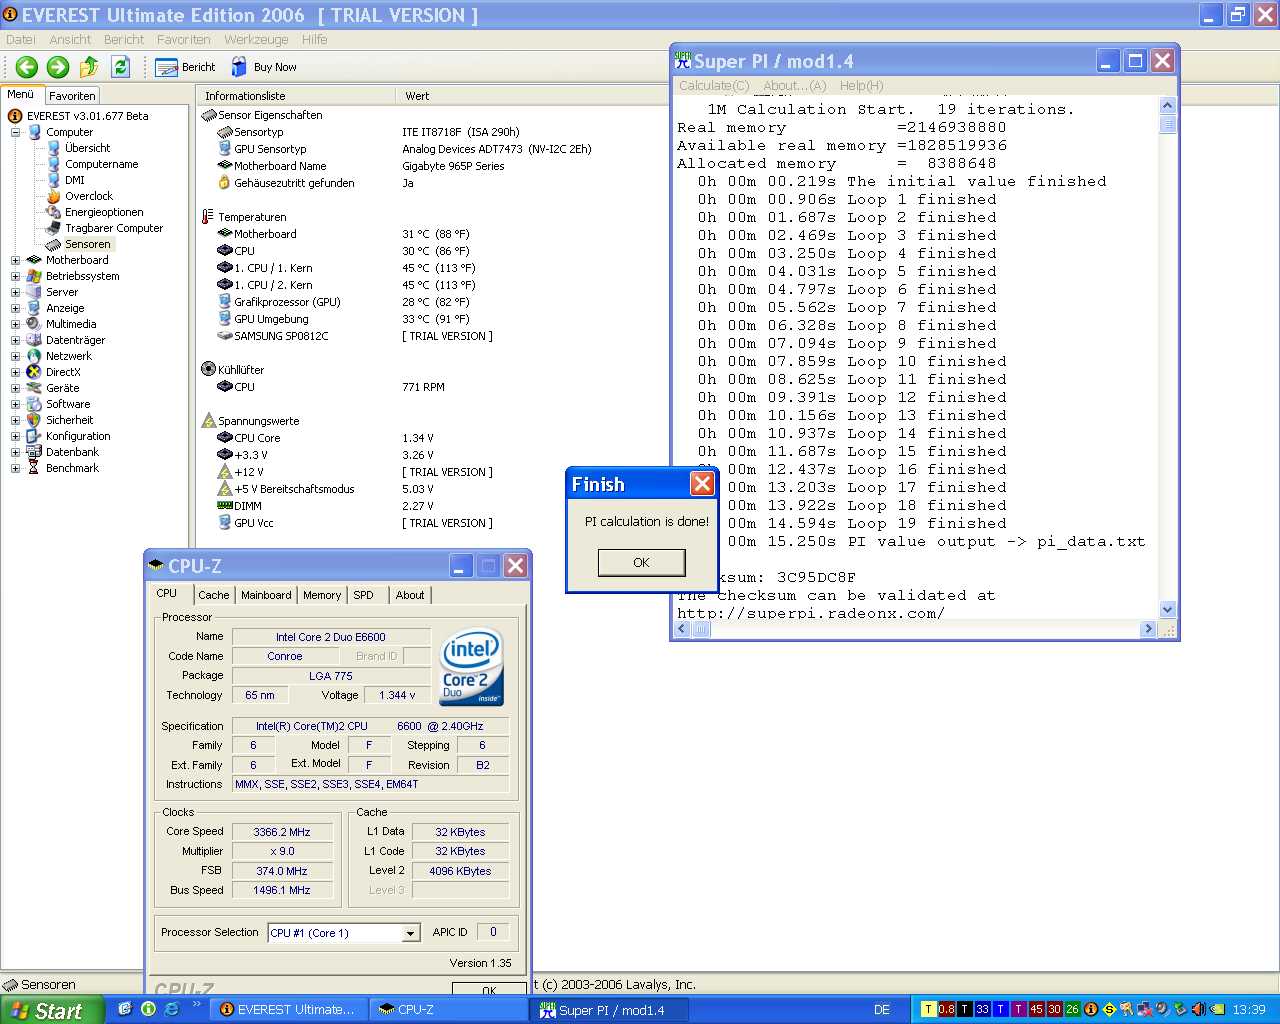1280x1024 pixels.
Task: Expand the Datenträger tree node
Action: [x=16, y=340]
